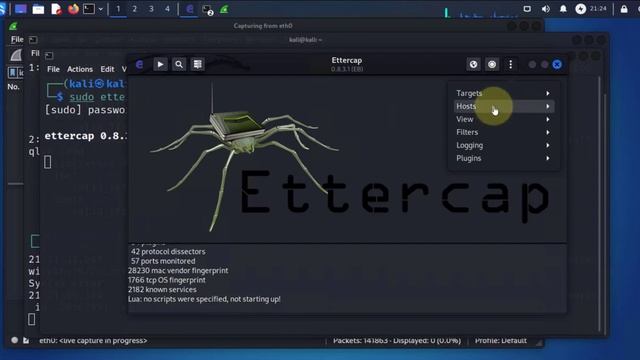The image size is (640, 360).
Task: Switch to workspace 1
Action: 118,9
